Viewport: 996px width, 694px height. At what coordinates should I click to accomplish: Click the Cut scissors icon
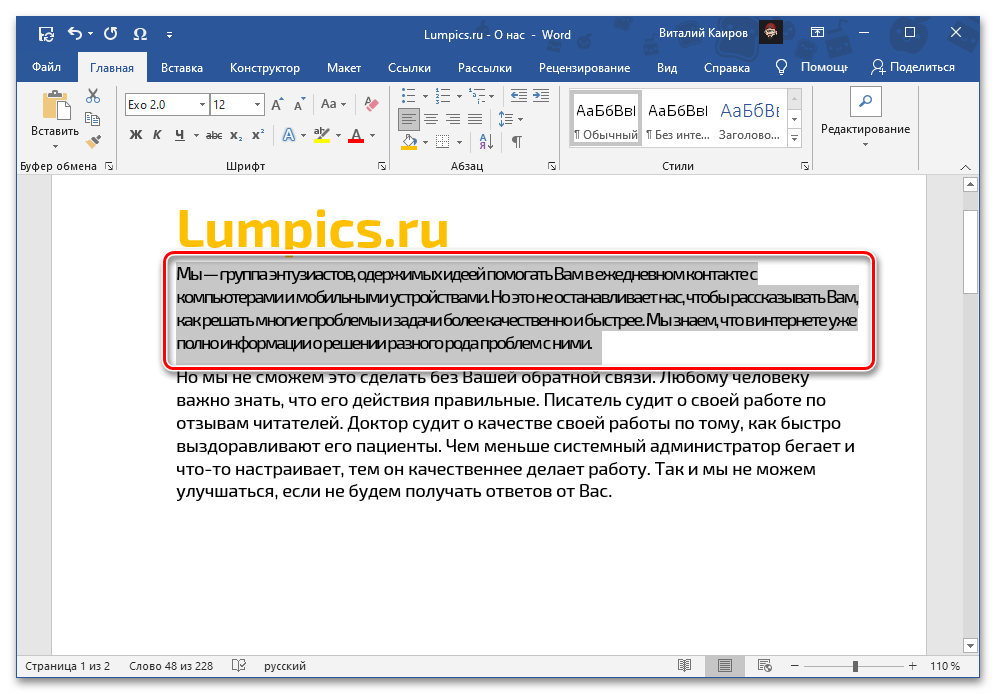pos(93,96)
